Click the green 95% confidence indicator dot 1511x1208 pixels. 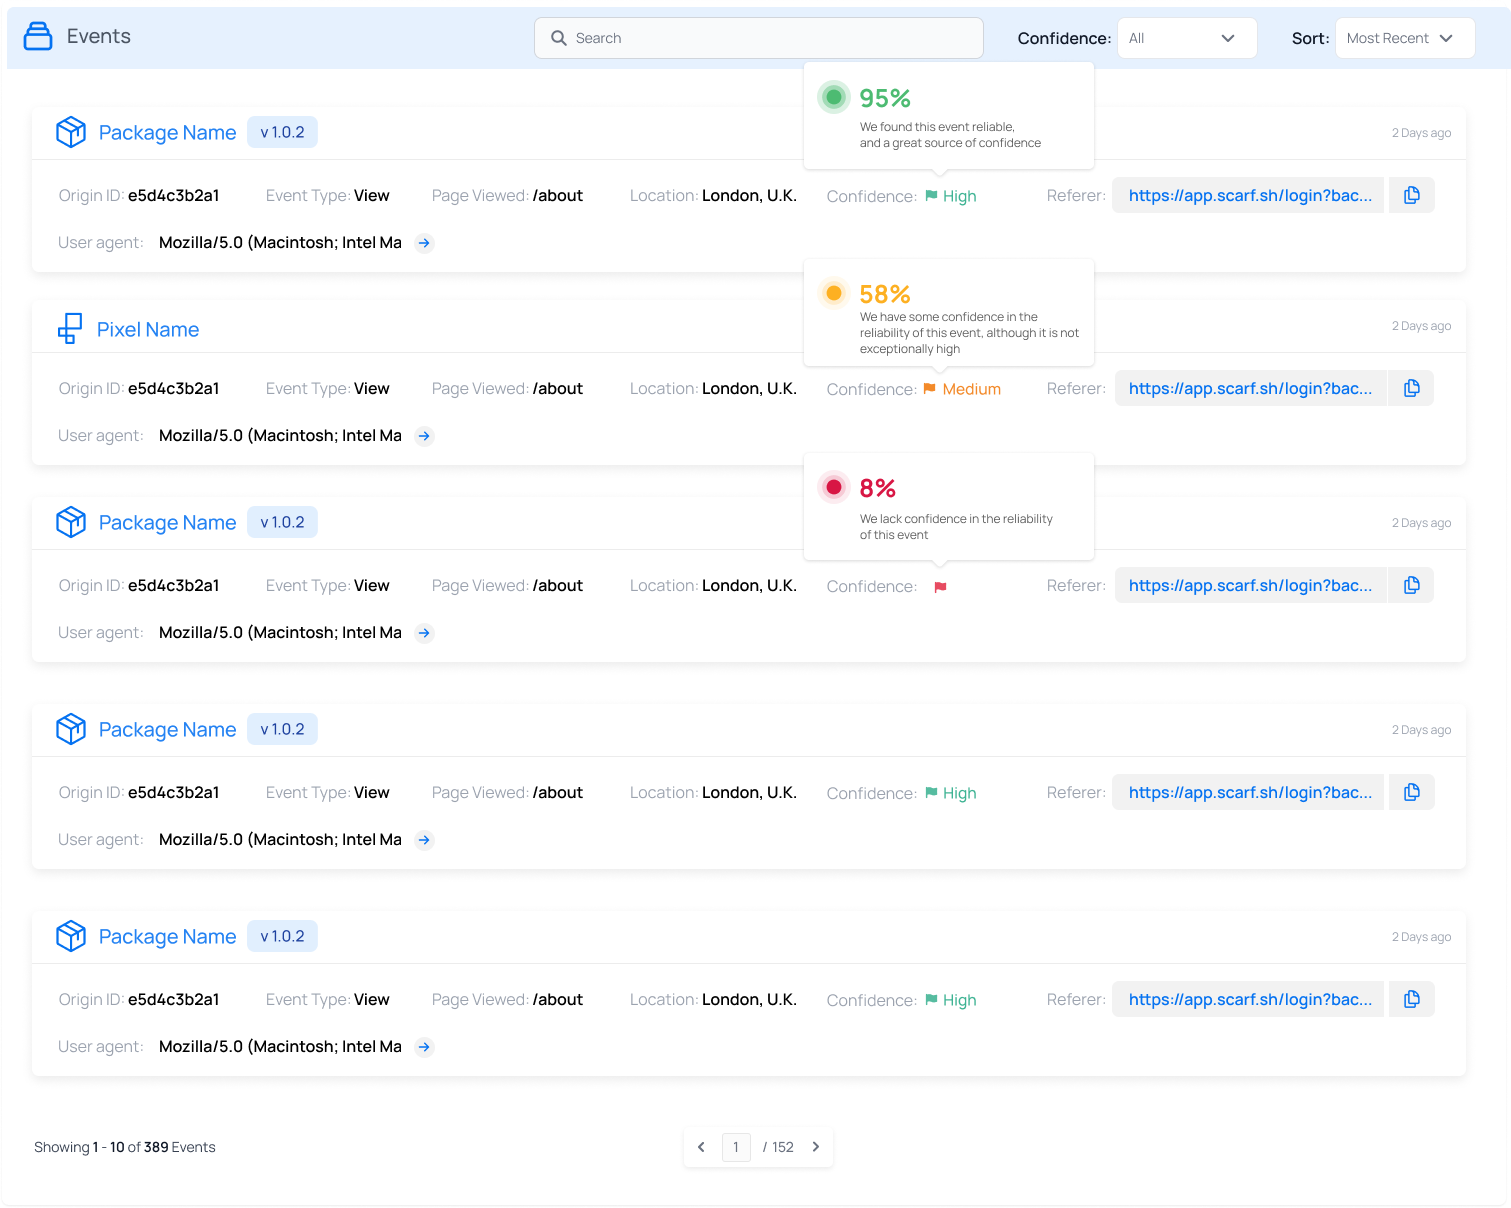point(833,98)
